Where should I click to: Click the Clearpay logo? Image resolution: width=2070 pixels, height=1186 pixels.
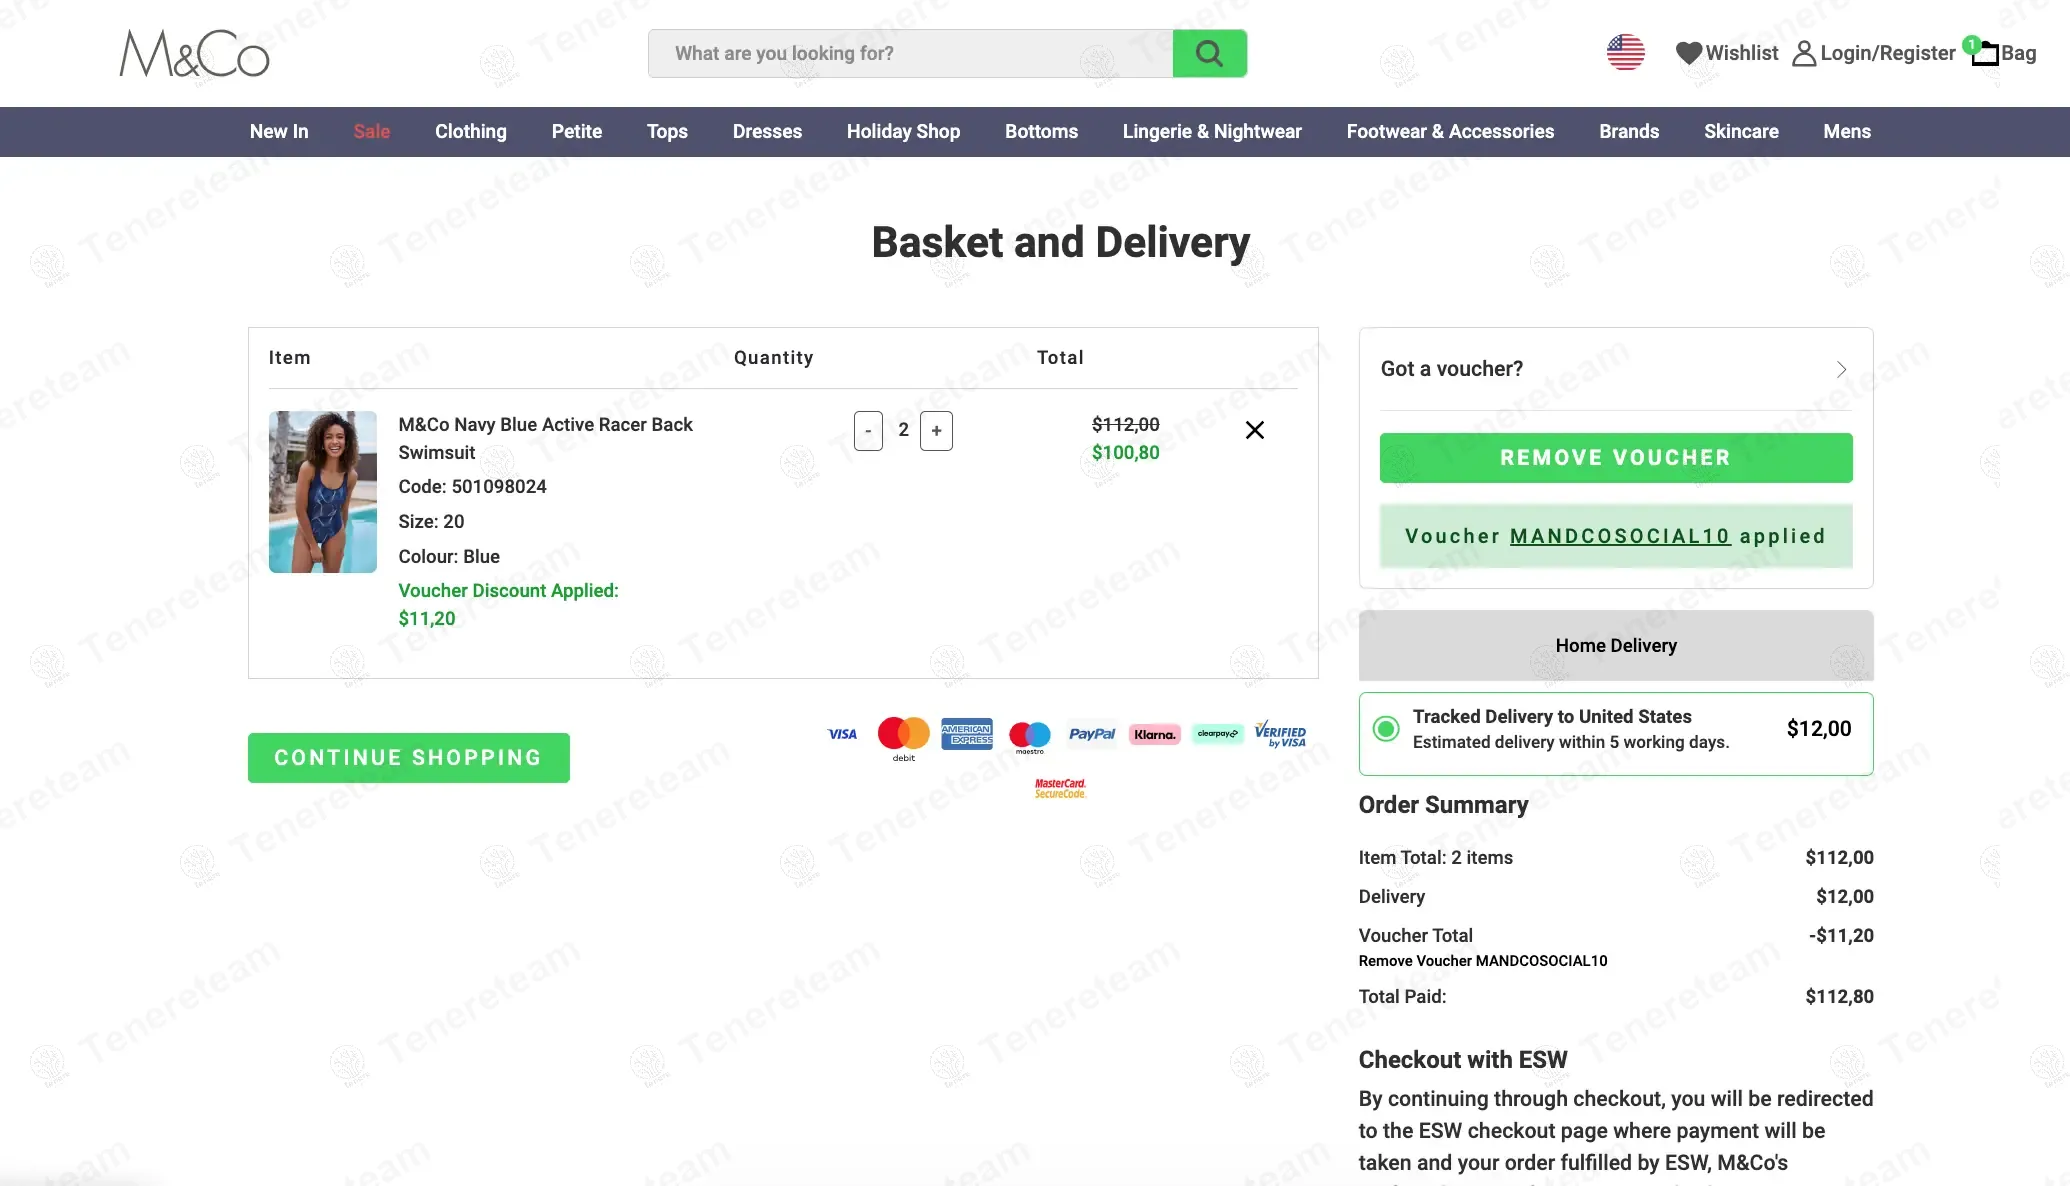coord(1217,734)
